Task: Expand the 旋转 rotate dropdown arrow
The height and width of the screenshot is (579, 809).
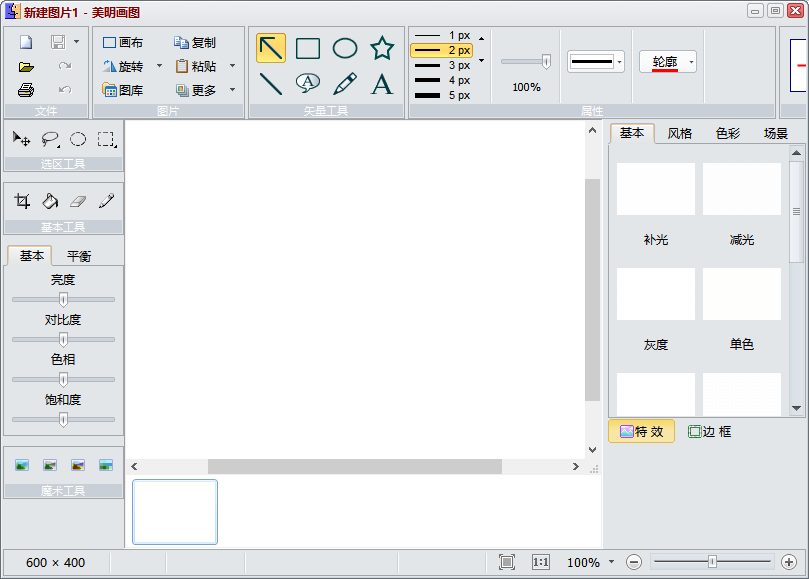Action: pyautogui.click(x=159, y=67)
